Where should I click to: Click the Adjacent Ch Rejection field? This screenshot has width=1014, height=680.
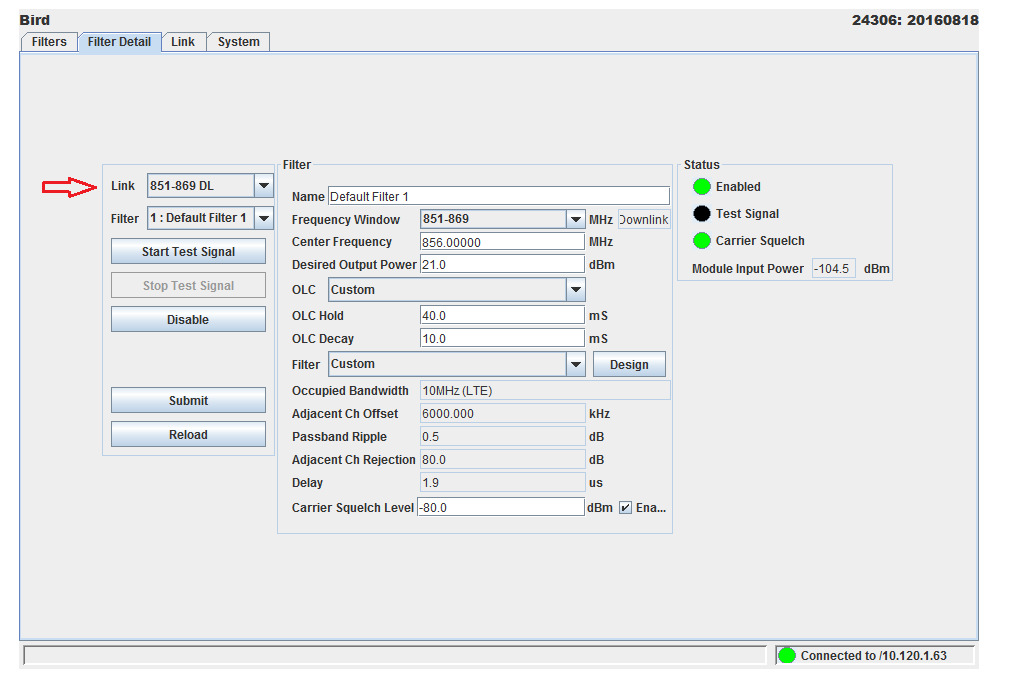502,460
